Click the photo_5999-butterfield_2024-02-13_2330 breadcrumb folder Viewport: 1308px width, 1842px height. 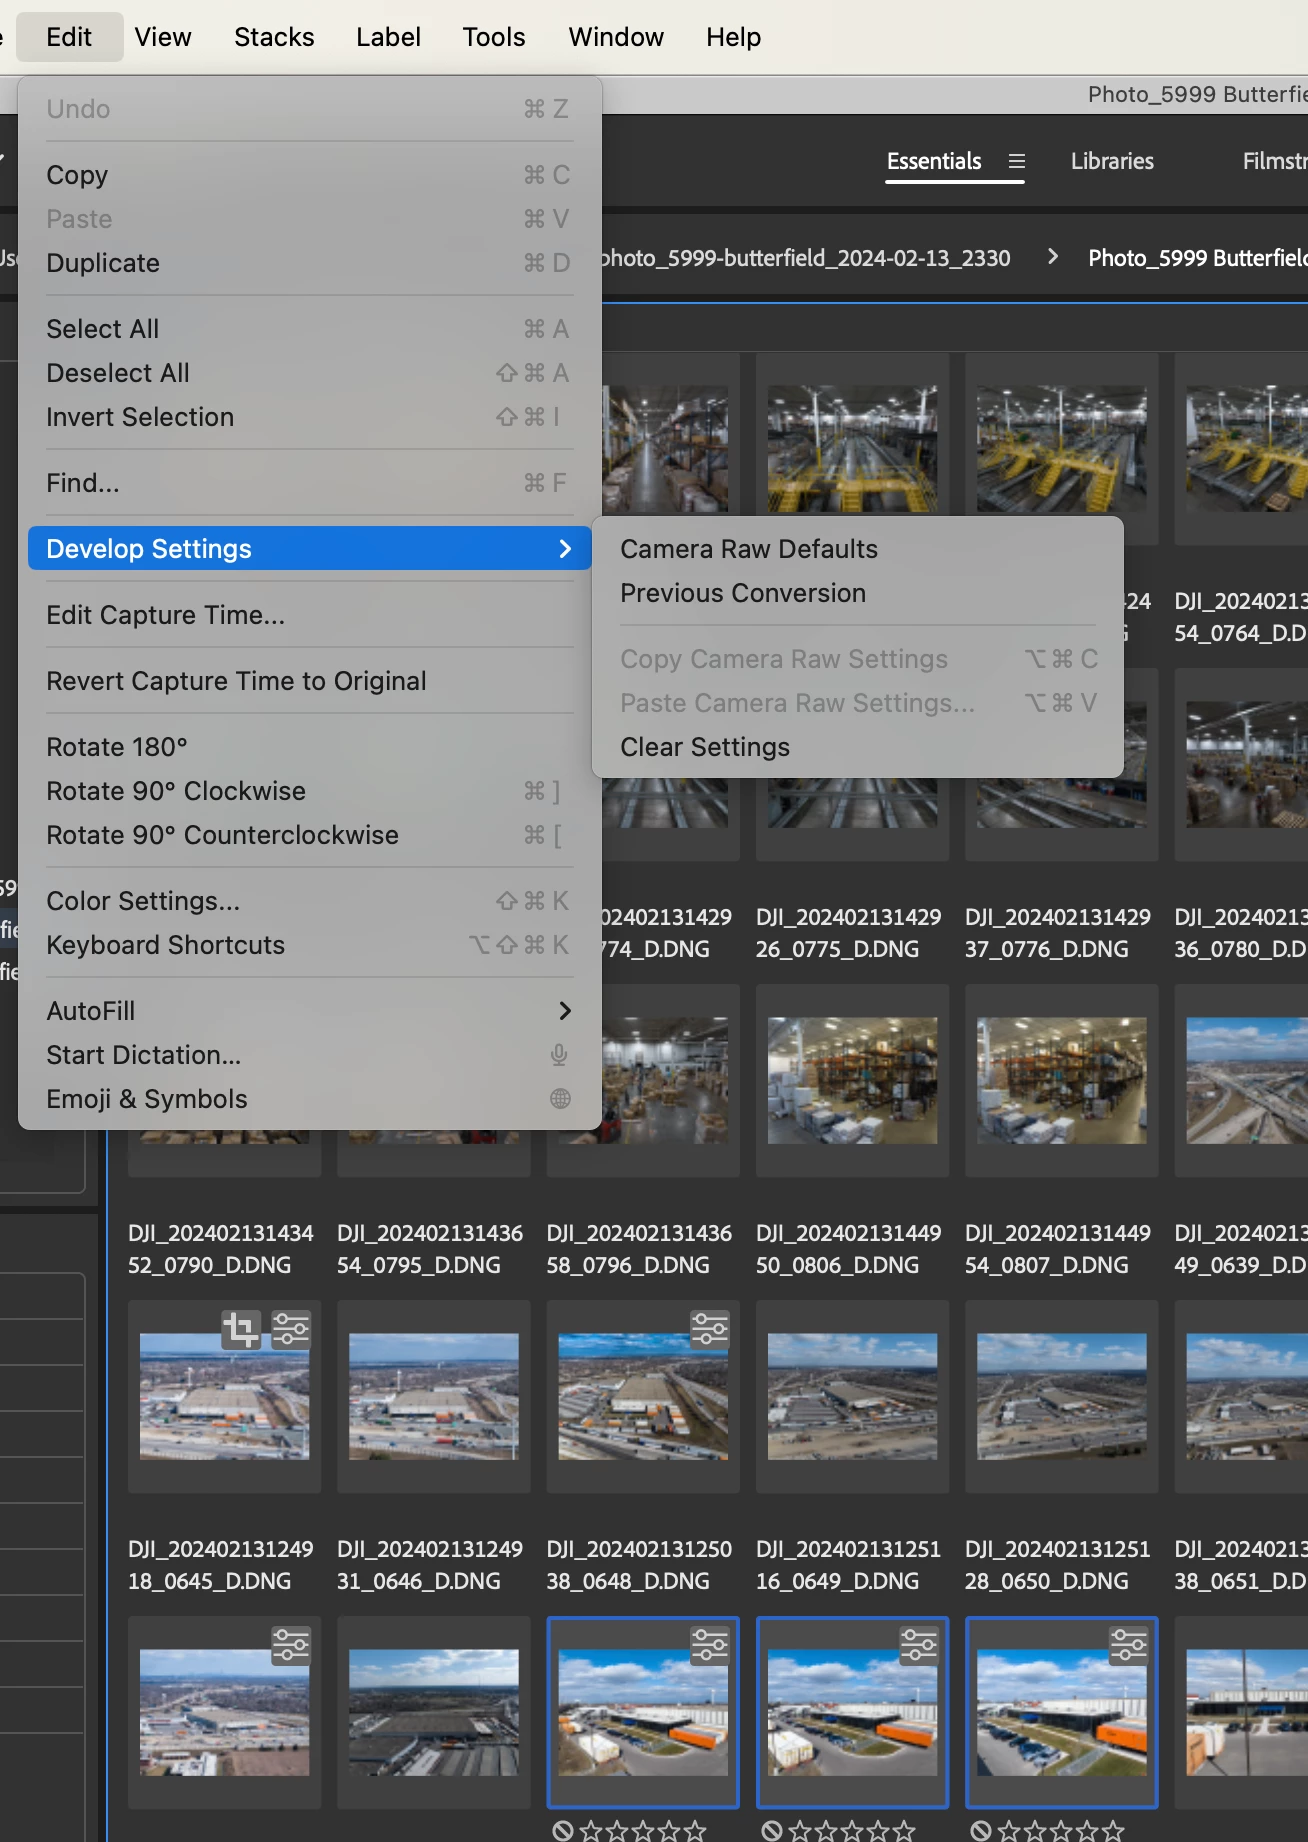pyautogui.click(x=806, y=258)
